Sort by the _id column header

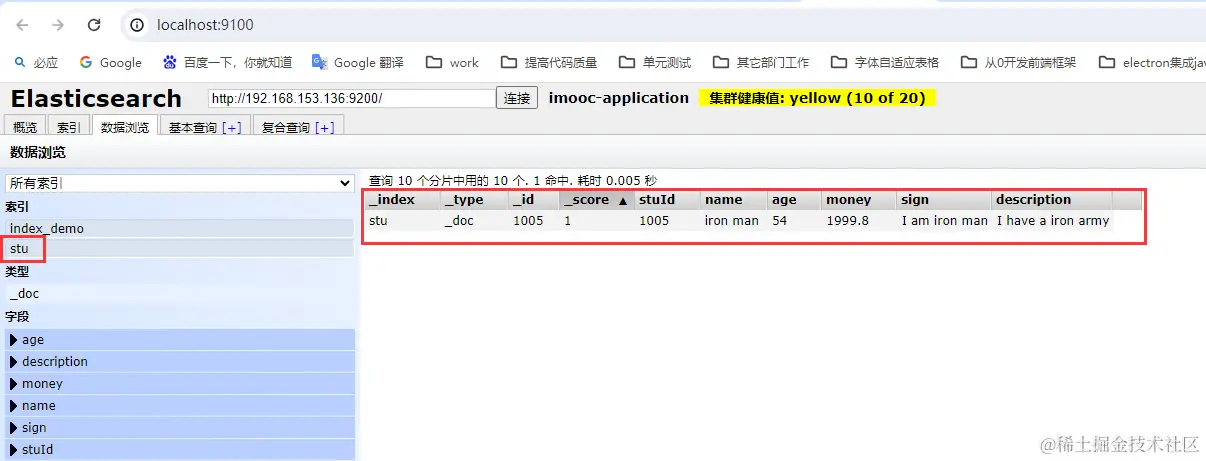click(x=534, y=200)
